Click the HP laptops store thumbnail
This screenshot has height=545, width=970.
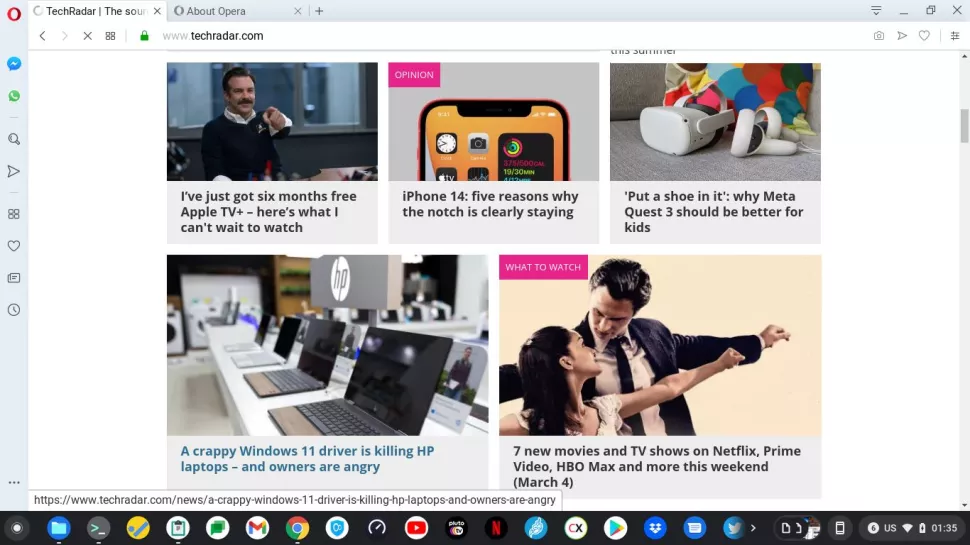click(327, 345)
